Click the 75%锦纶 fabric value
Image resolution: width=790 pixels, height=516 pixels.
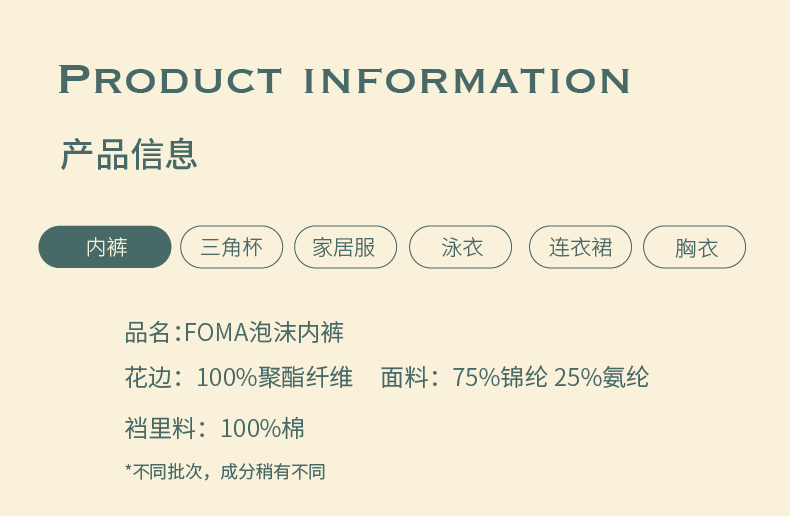tap(499, 378)
